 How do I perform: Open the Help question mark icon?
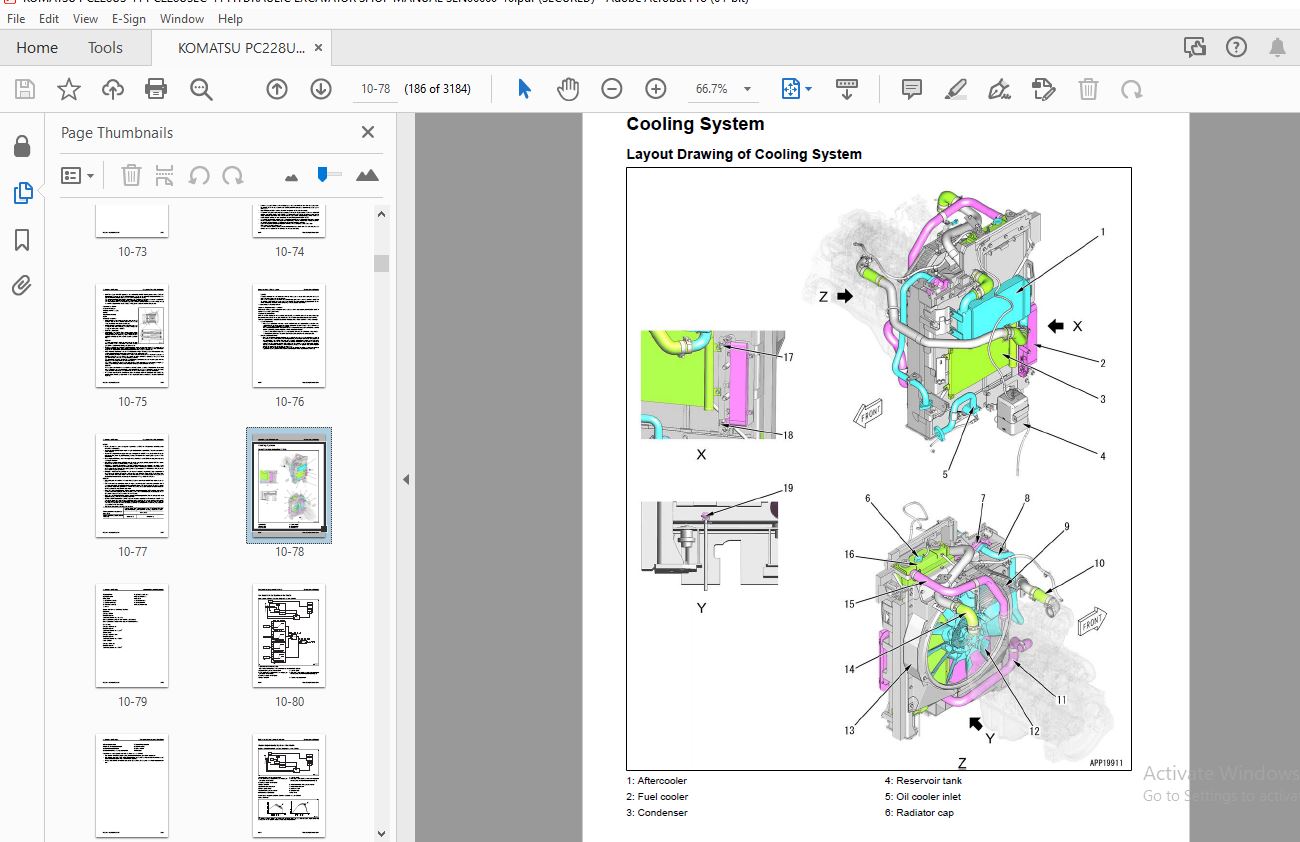click(x=1236, y=47)
